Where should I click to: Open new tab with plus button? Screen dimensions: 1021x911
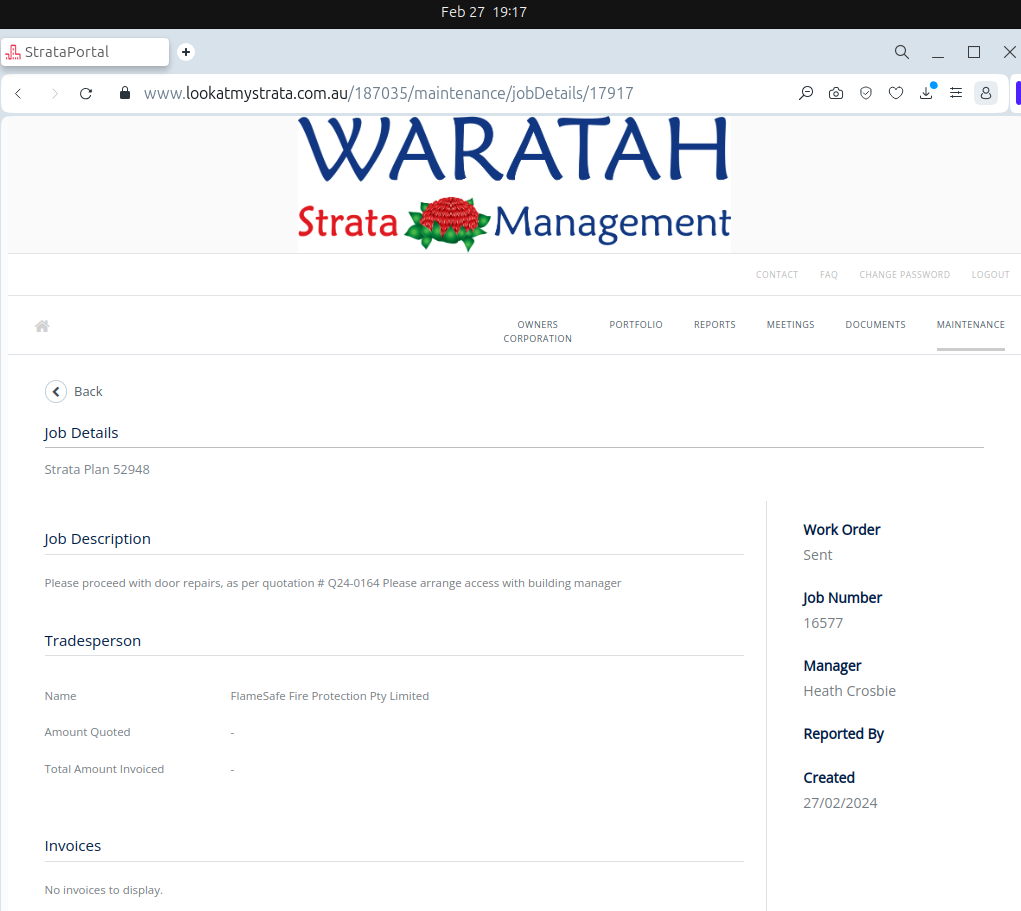click(186, 52)
